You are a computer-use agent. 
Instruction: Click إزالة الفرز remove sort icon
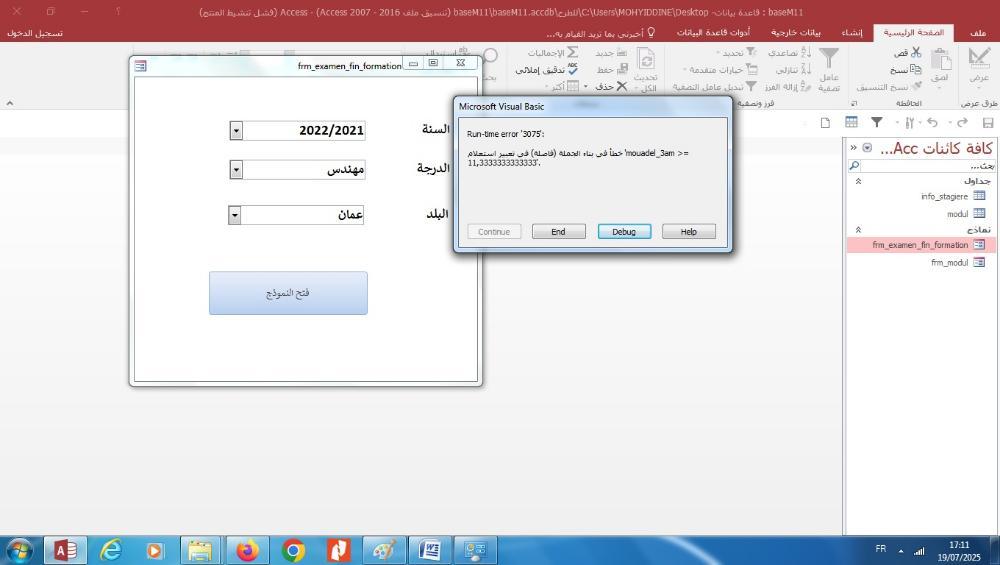pos(805,86)
